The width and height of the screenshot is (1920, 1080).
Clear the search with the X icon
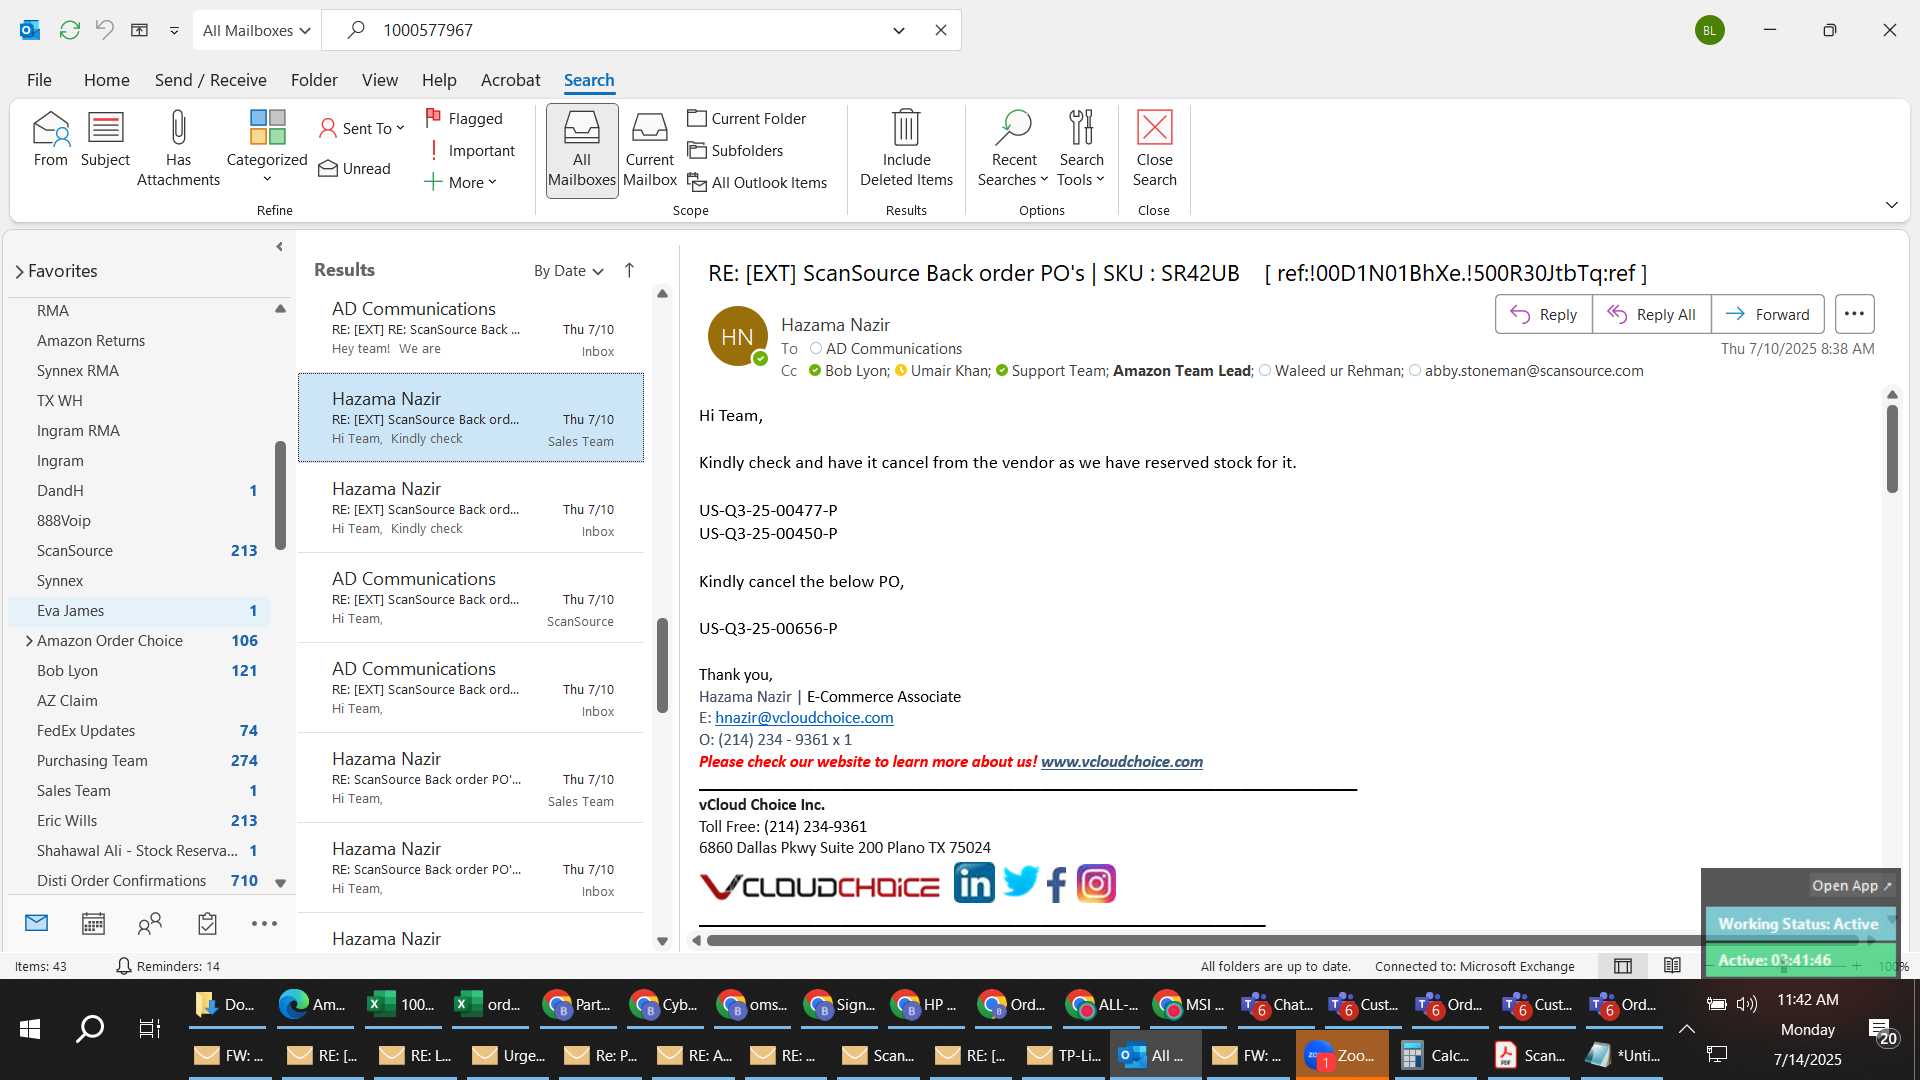[x=940, y=30]
